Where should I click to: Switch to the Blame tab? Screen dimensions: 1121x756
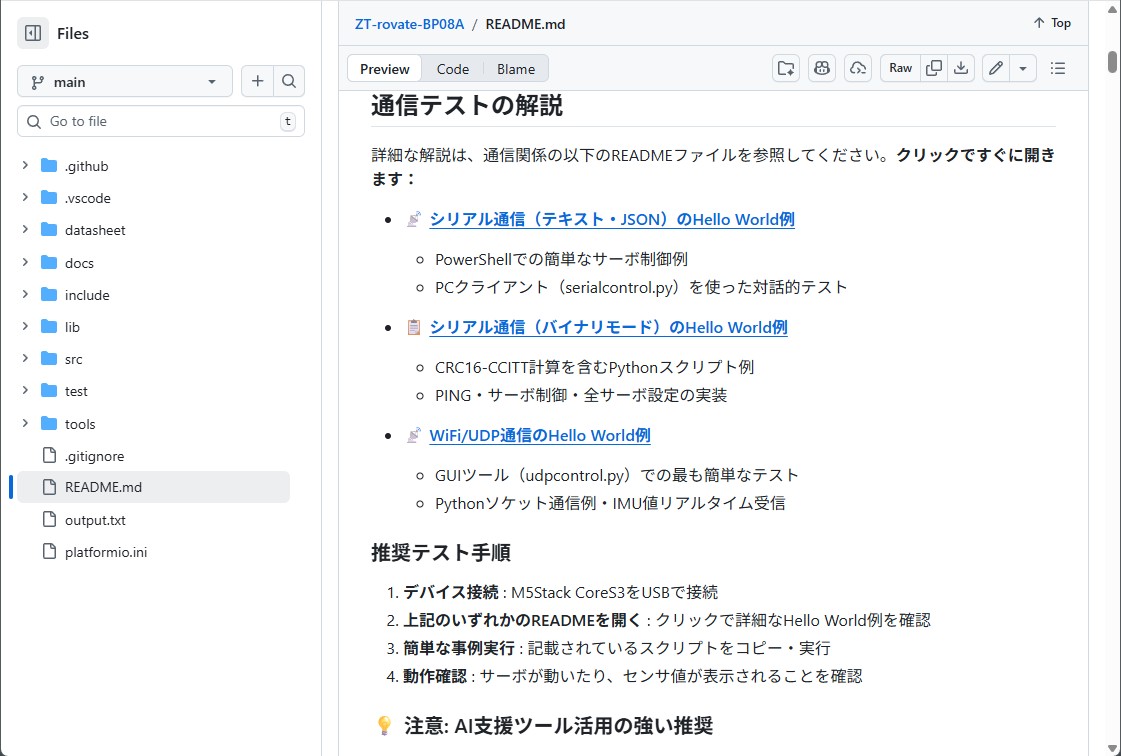coord(516,69)
